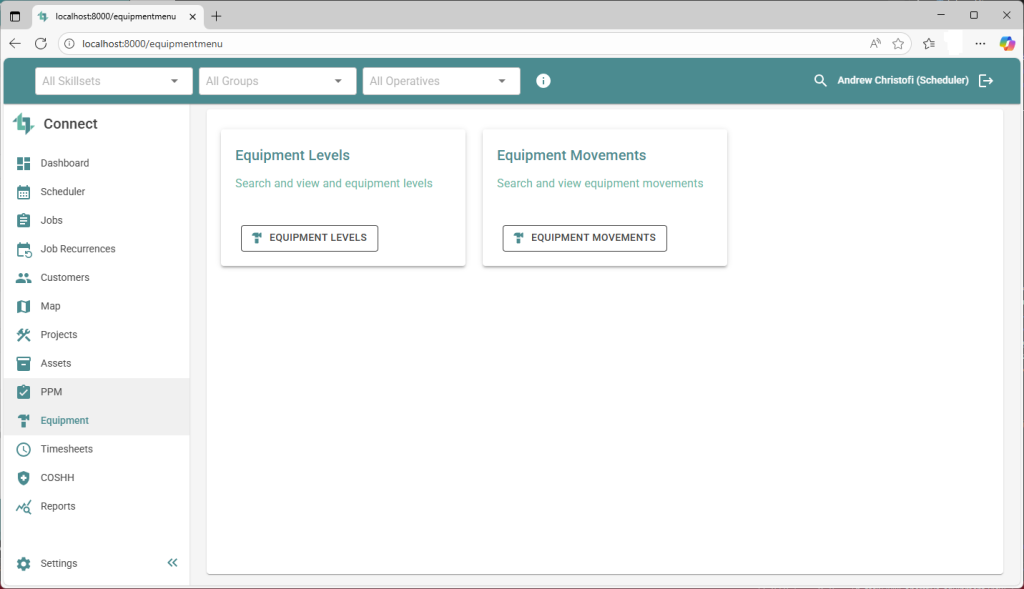The image size is (1024, 589).
Task: Navigate to Customers
Action: (x=65, y=278)
